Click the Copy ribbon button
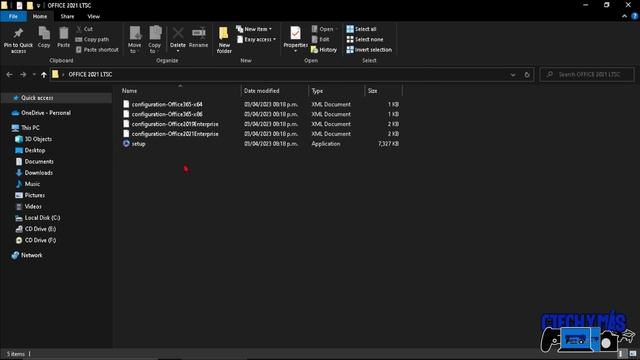Viewport: 640px width, 360px height. (x=44, y=38)
